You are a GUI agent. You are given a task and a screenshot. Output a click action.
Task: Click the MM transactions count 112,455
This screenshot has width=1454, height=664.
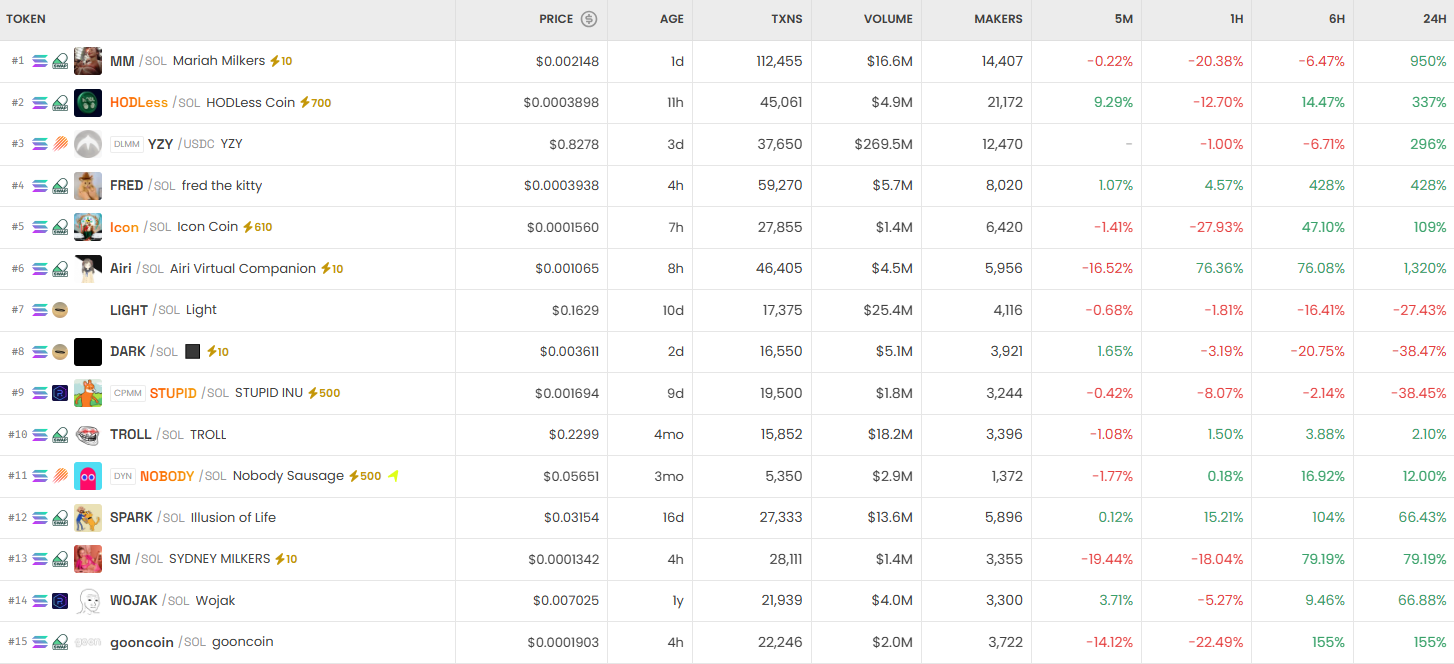point(779,61)
